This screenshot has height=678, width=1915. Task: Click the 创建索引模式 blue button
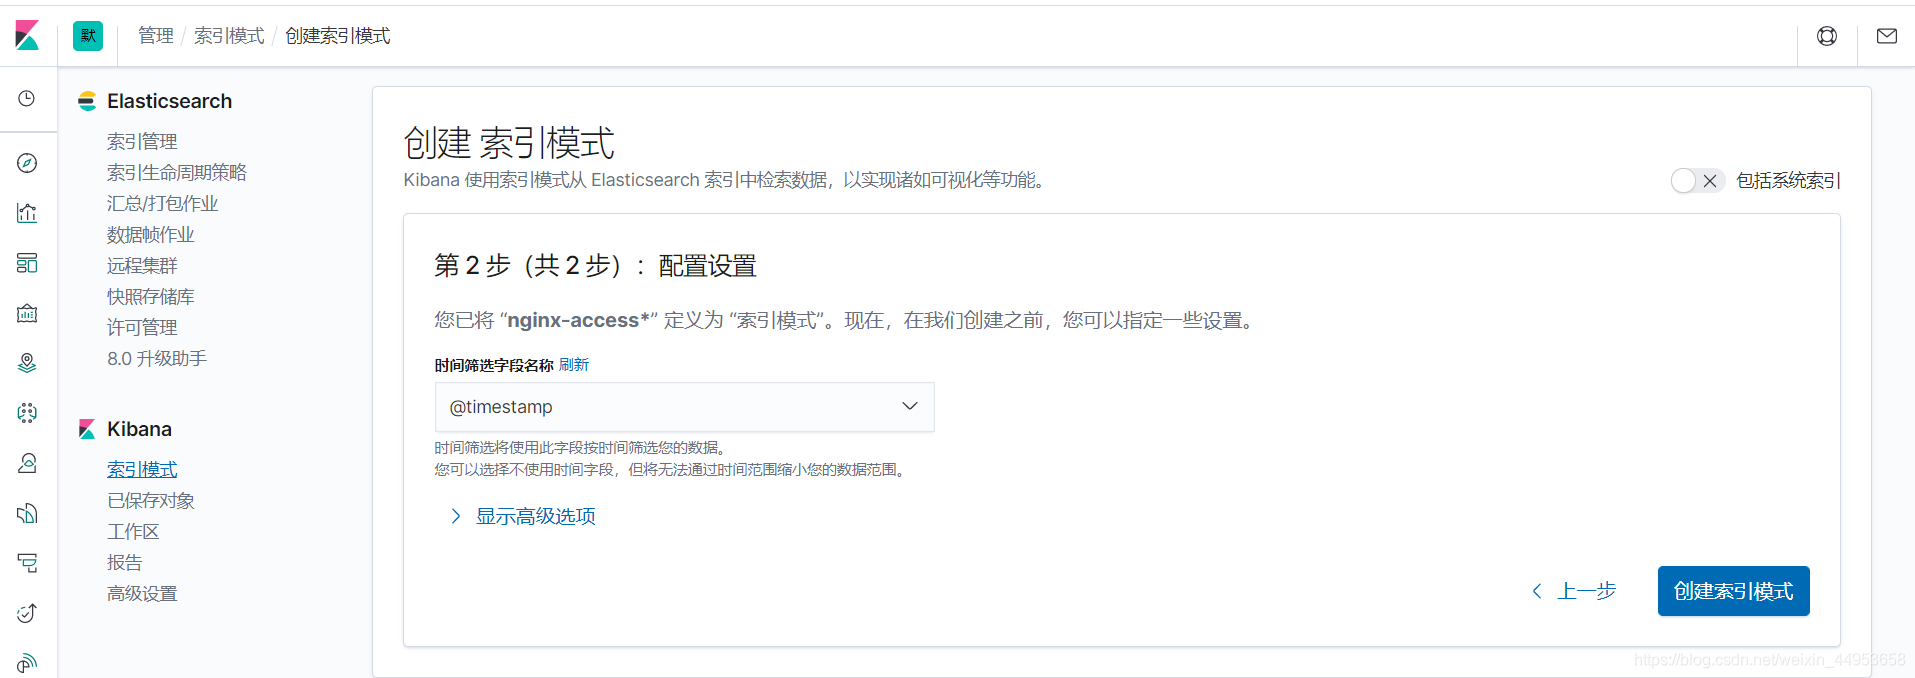point(1733,591)
